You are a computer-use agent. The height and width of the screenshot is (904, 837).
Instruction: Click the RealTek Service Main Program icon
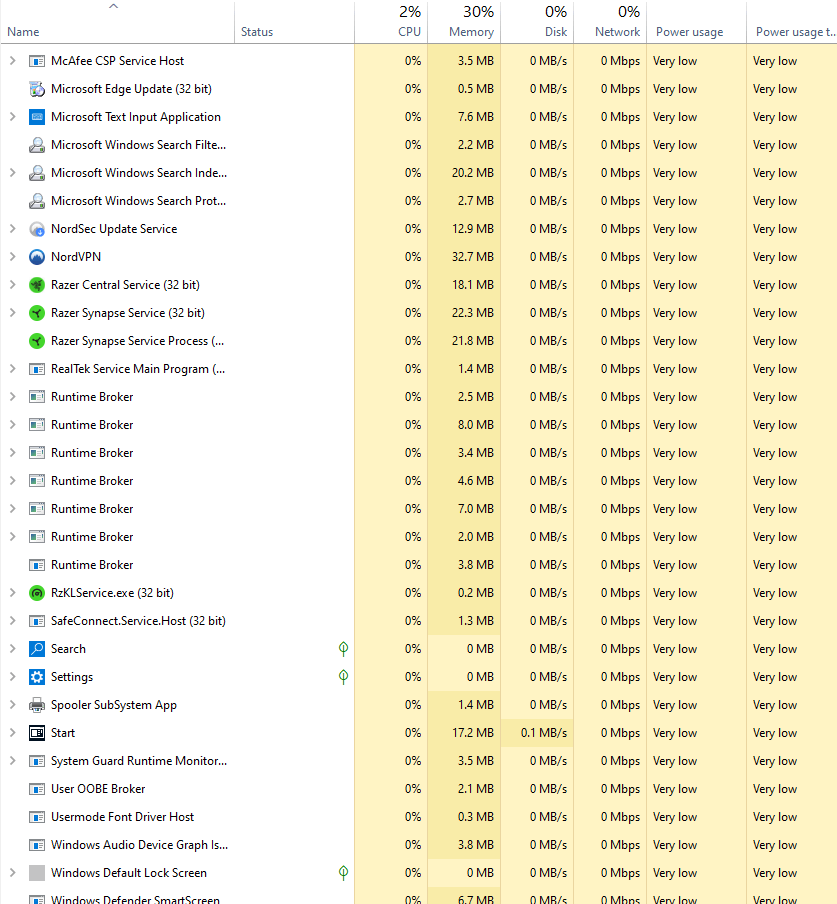pyautogui.click(x=37, y=369)
